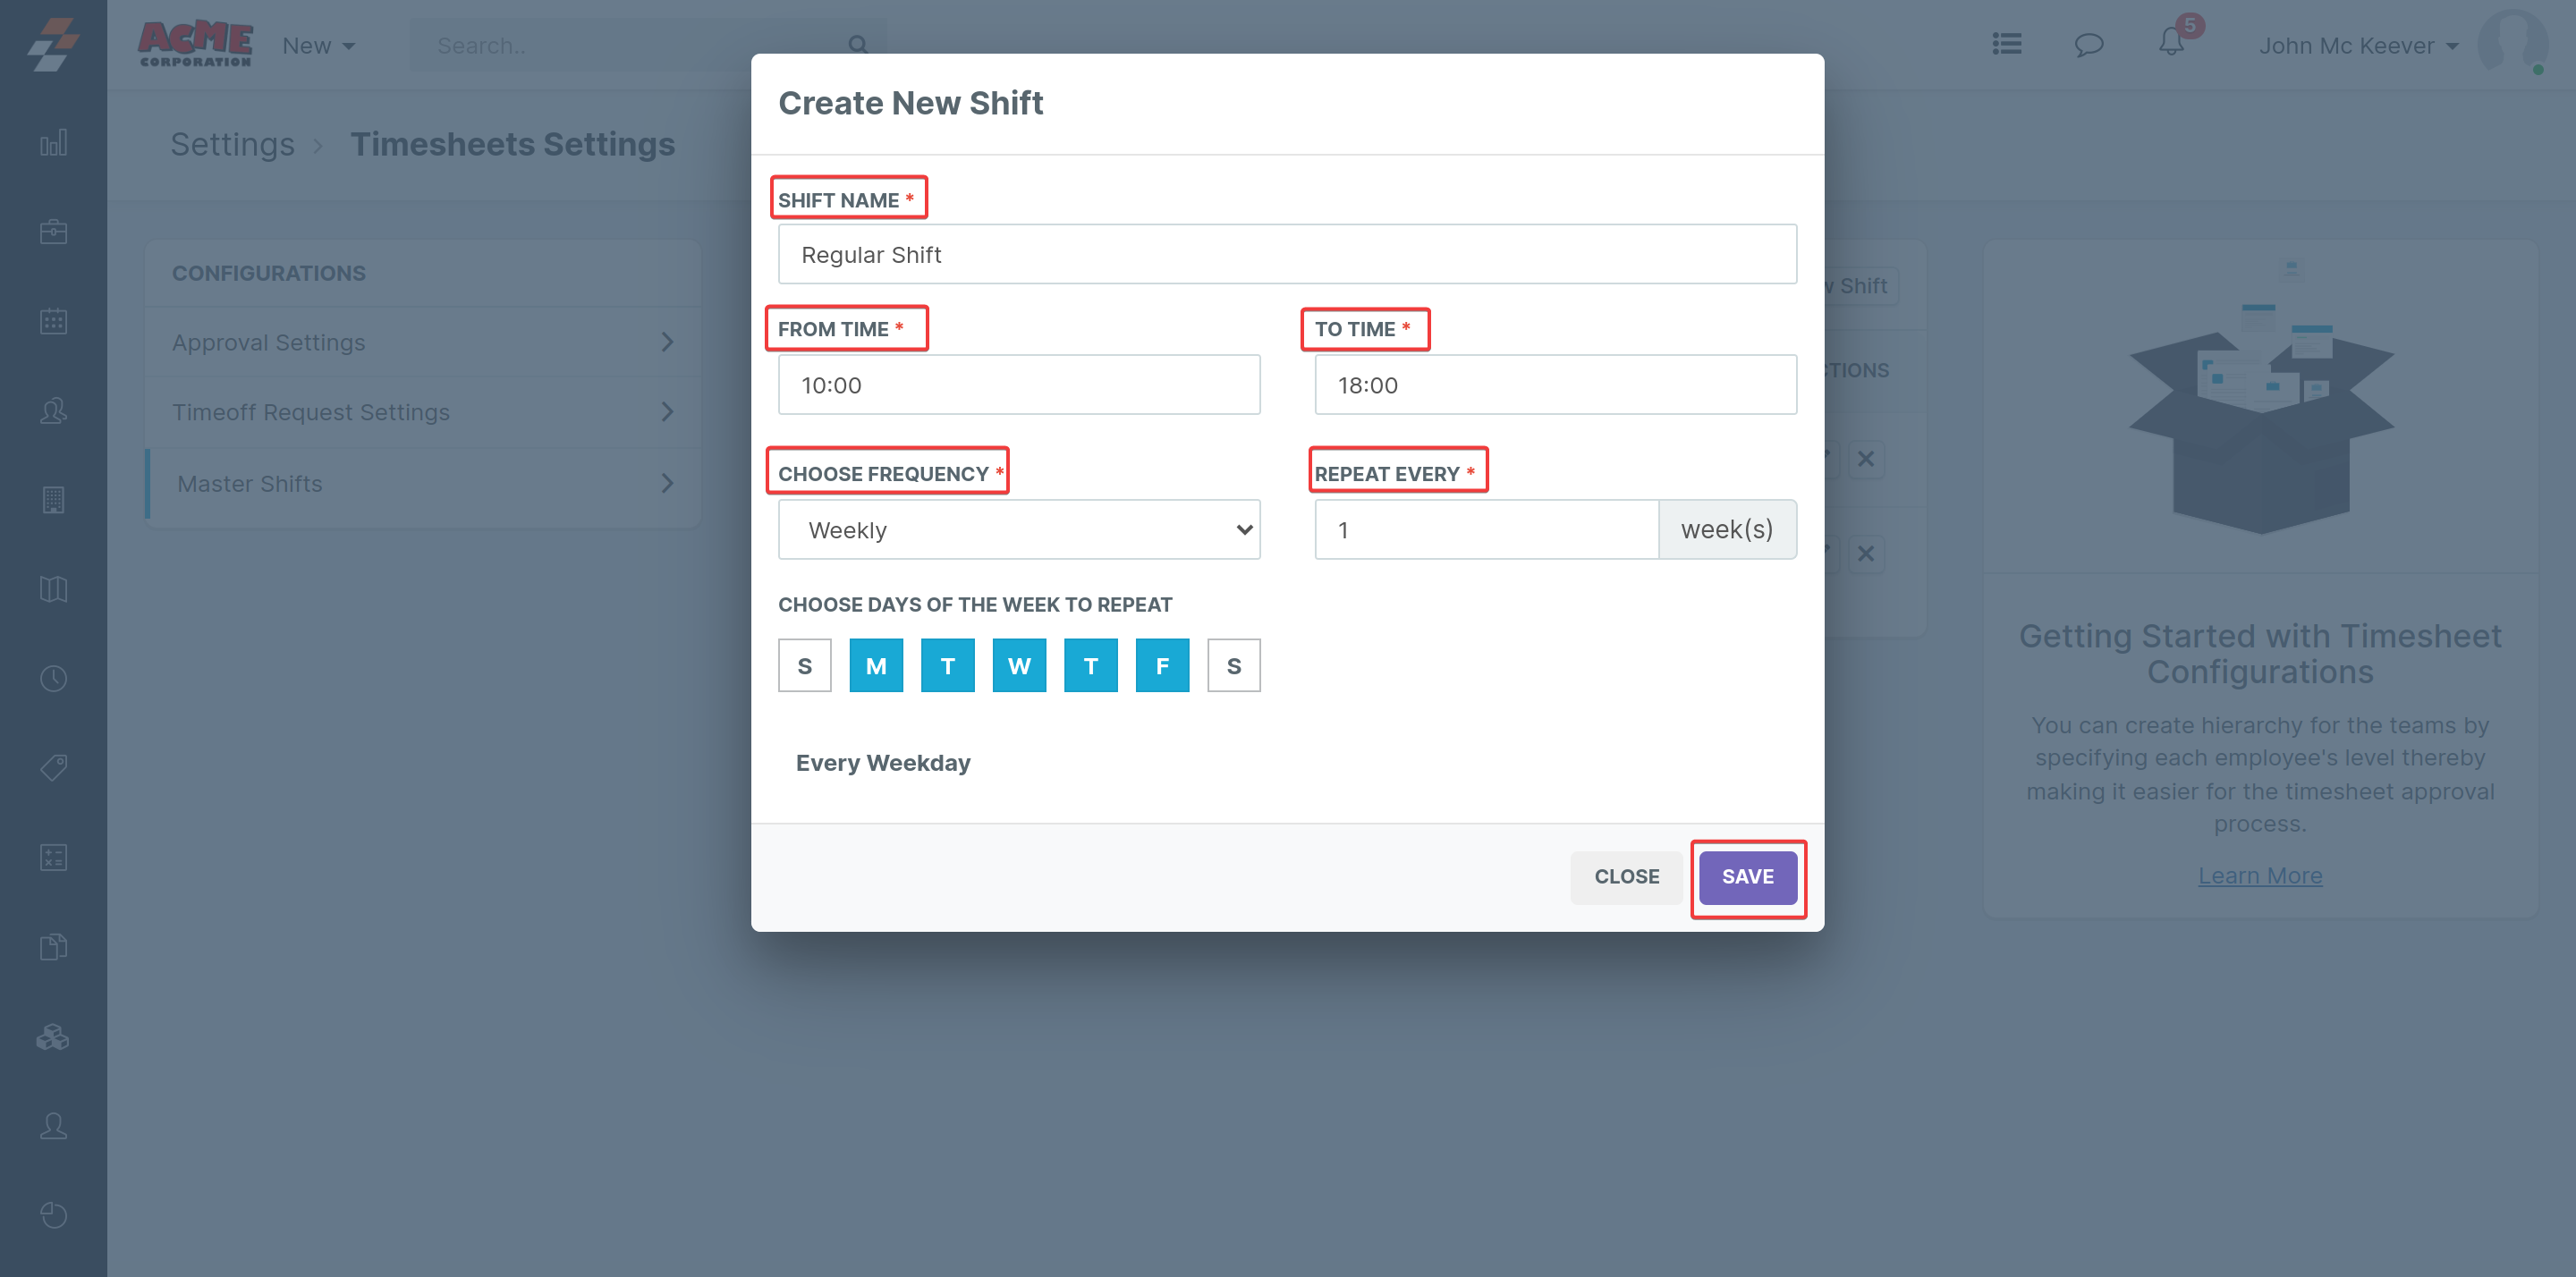Viewport: 2576px width, 1277px height.
Task: Click the Save button
Action: [x=1746, y=877]
